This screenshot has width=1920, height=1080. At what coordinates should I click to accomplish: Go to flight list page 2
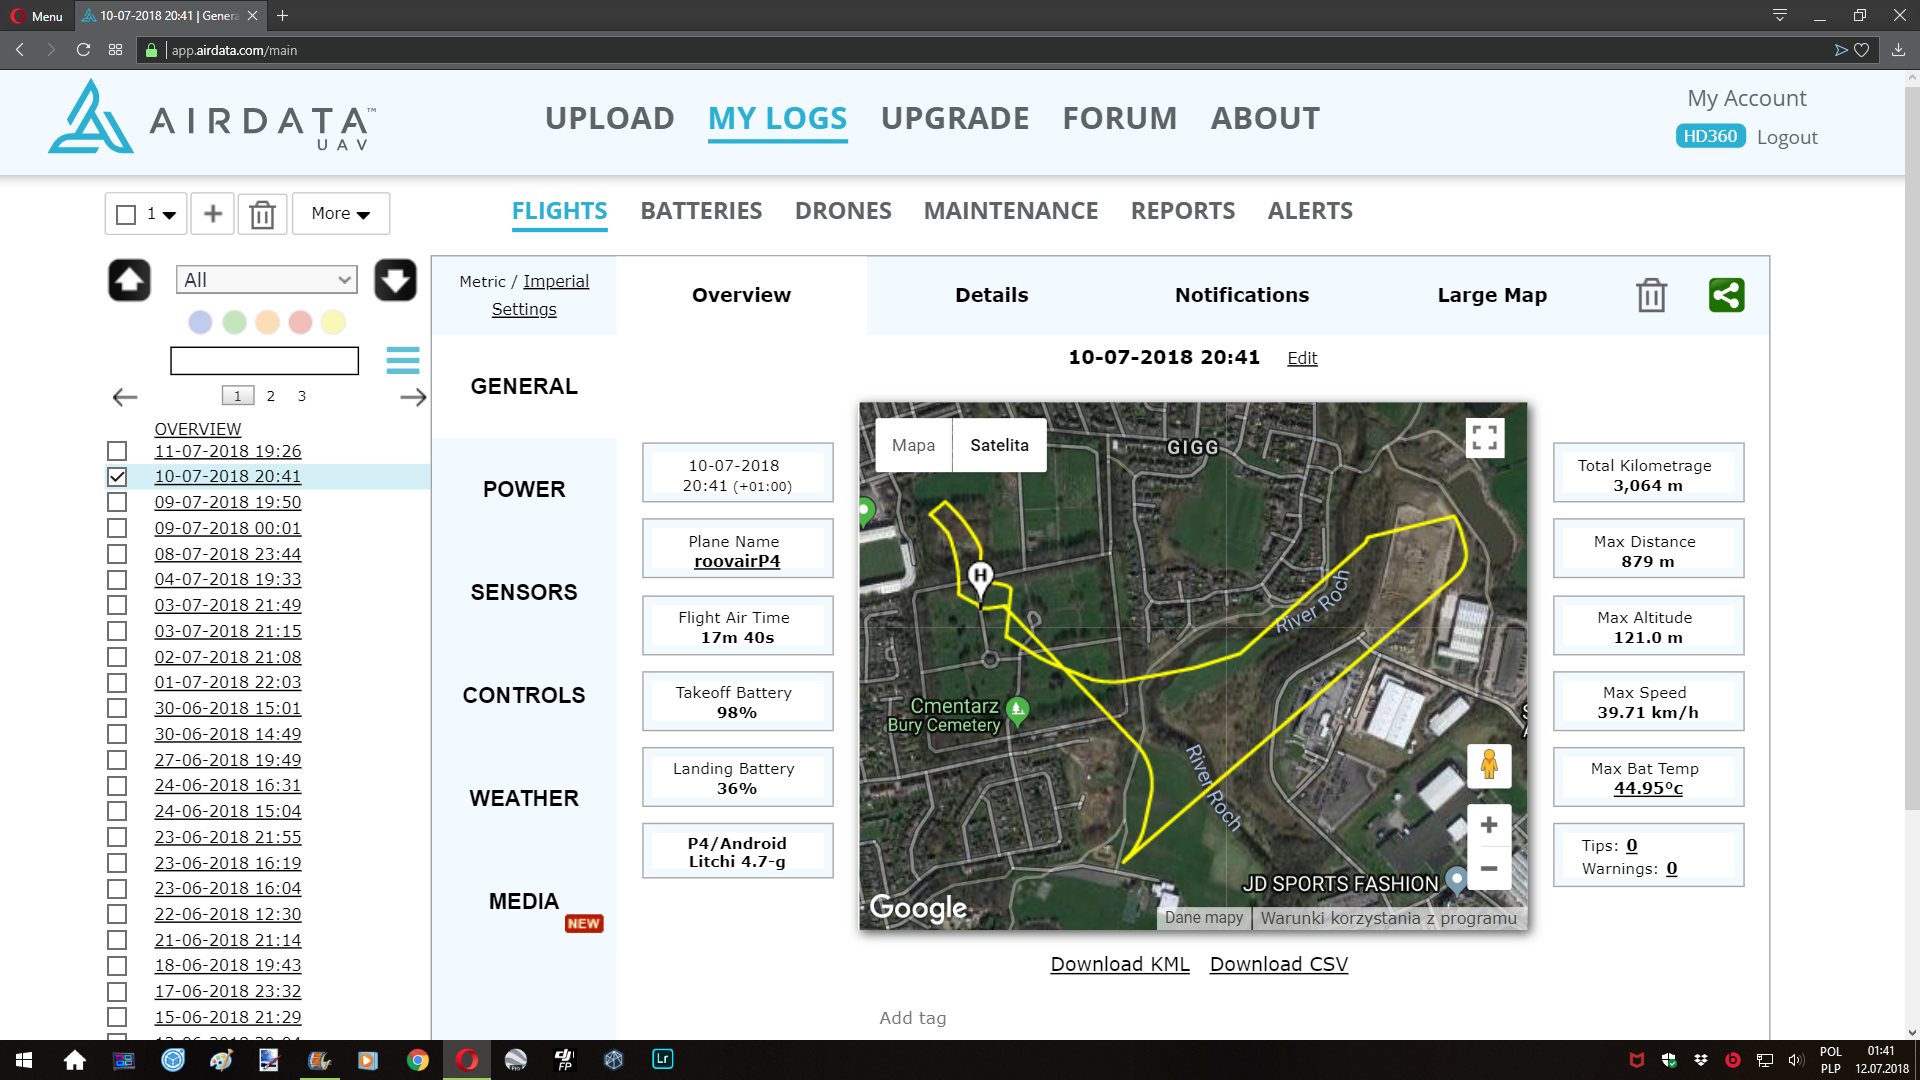[270, 396]
